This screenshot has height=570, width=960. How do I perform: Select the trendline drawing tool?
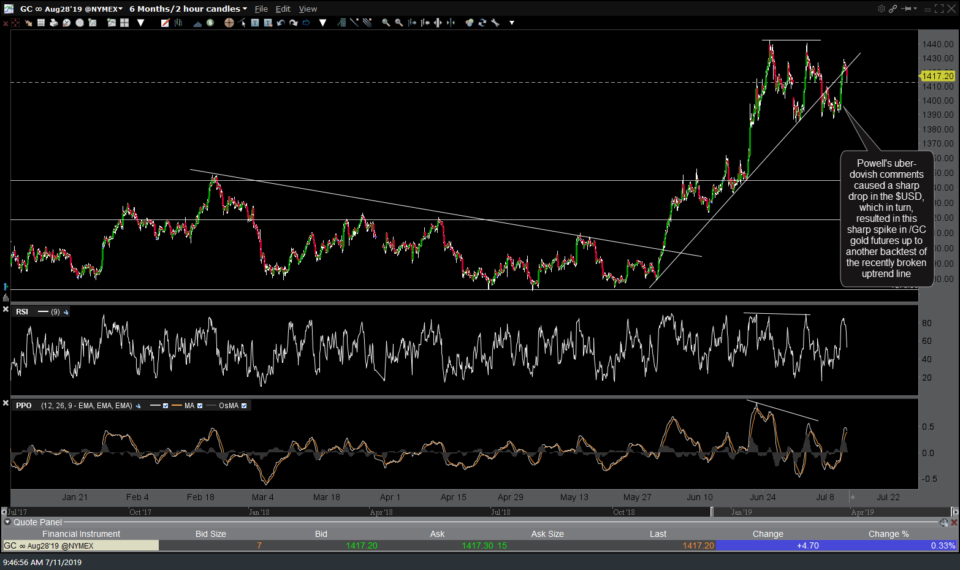(x=354, y=23)
